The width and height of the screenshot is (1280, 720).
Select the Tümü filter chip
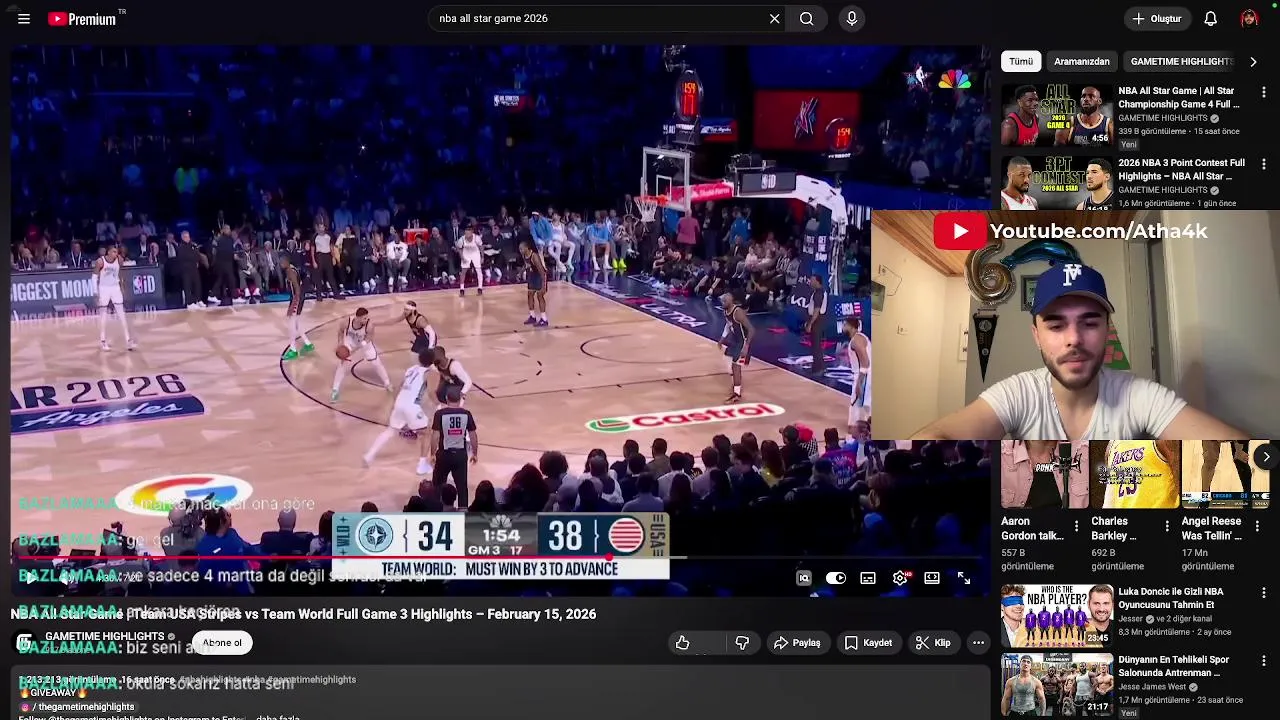tap(1020, 61)
